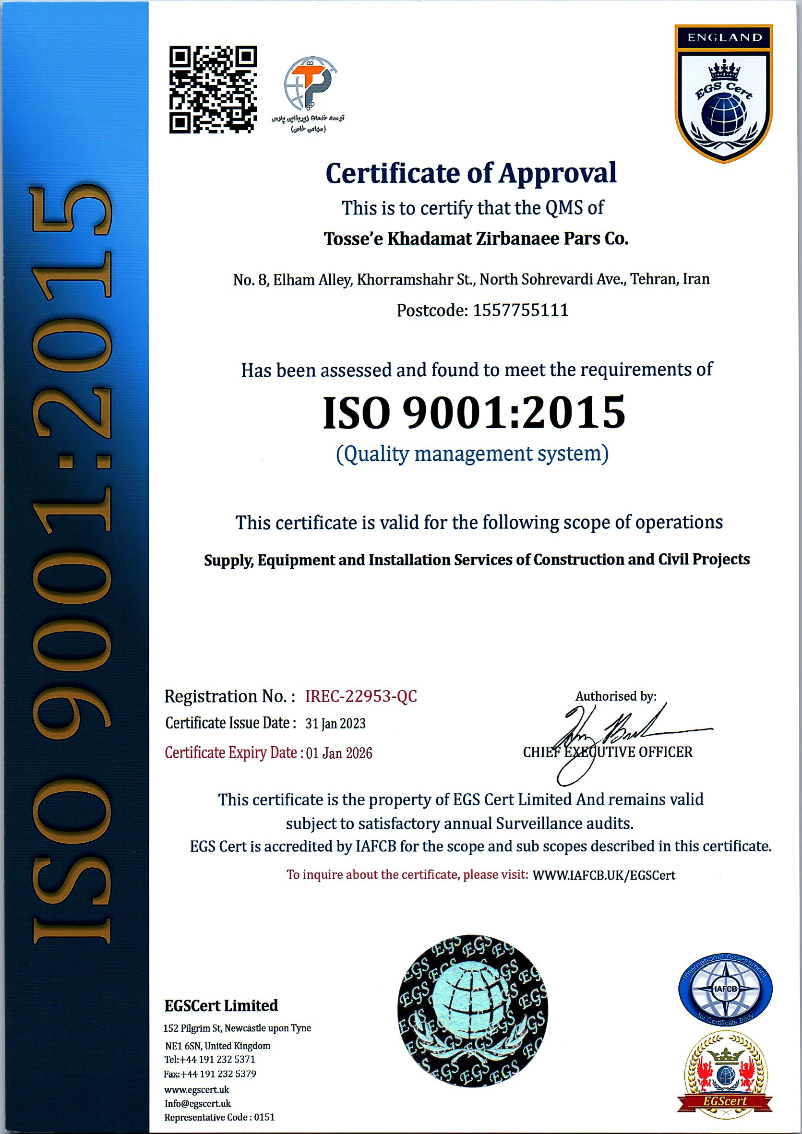Click 'Representative Code : 0151' line
The height and width of the screenshot is (1134, 802).
coord(220,1117)
